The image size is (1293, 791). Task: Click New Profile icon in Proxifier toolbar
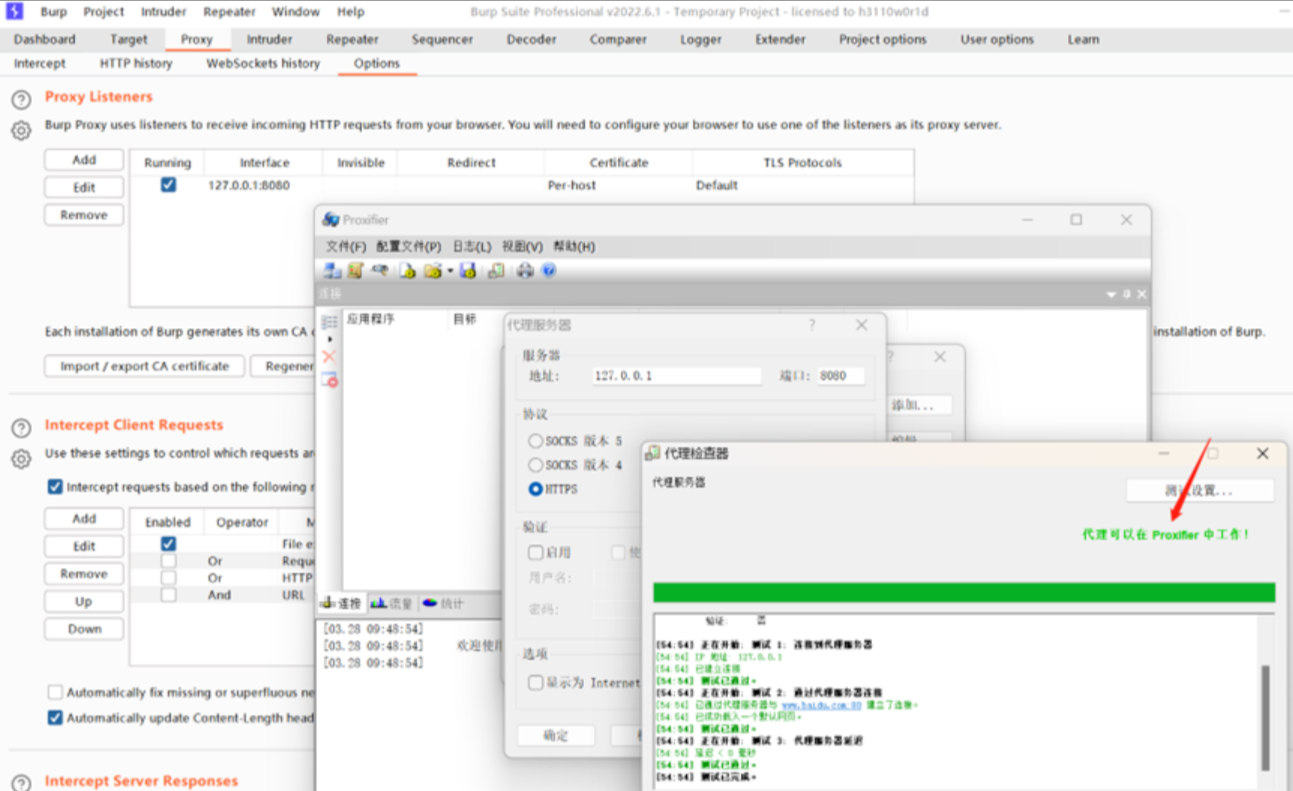pos(407,270)
